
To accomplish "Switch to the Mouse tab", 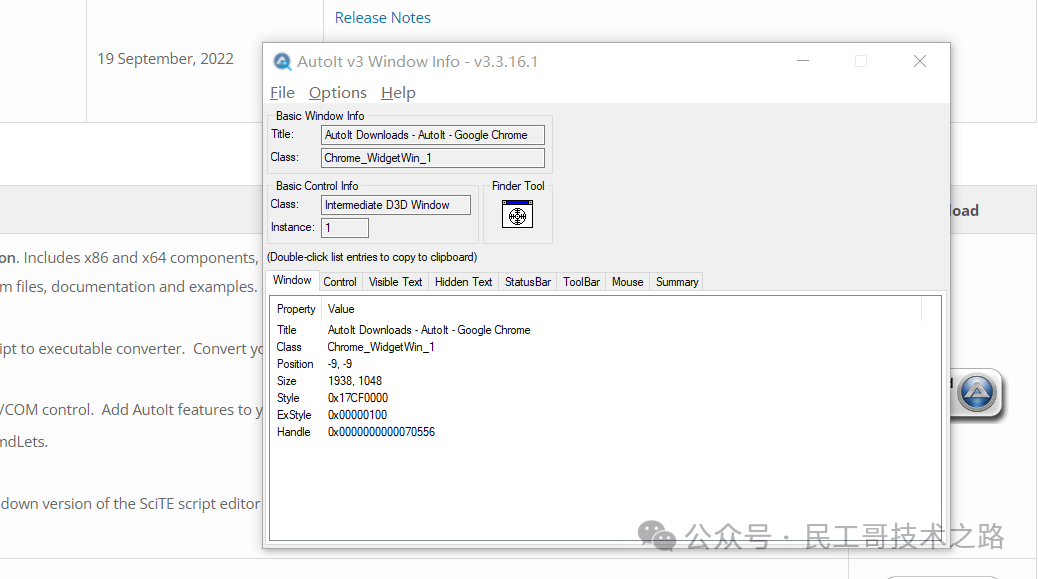I will pos(628,282).
